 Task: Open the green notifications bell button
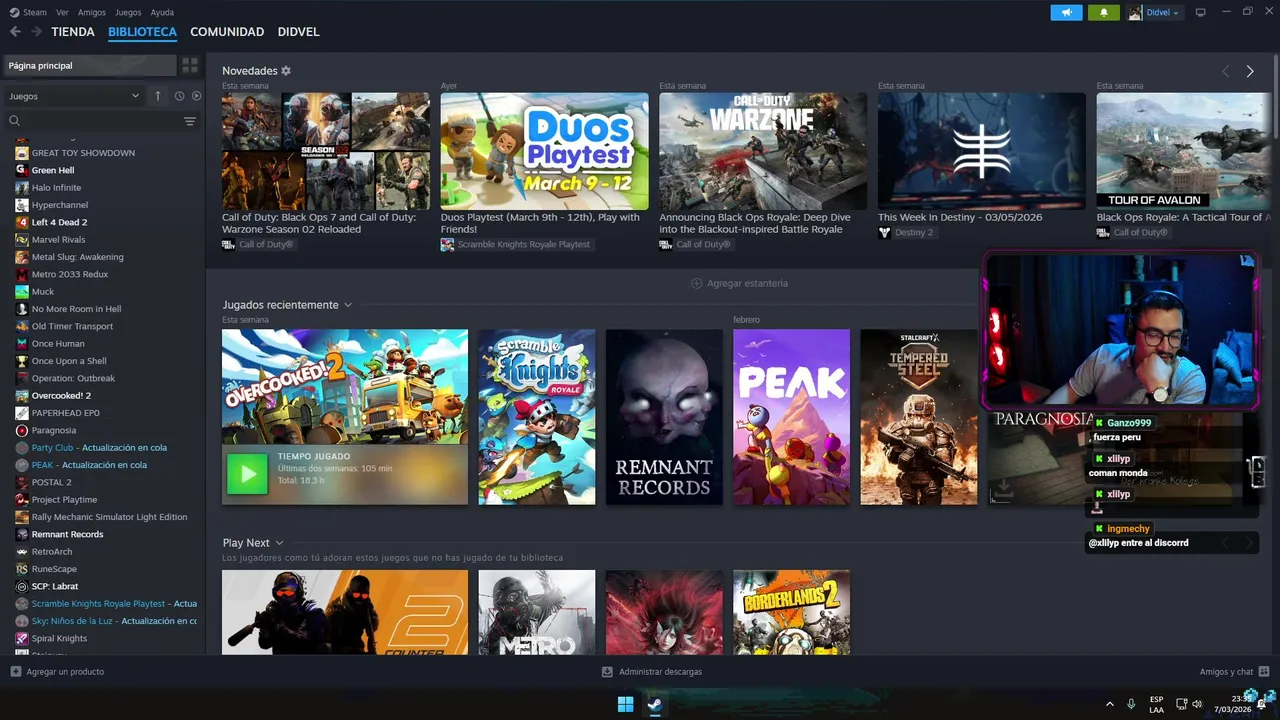(x=1104, y=12)
